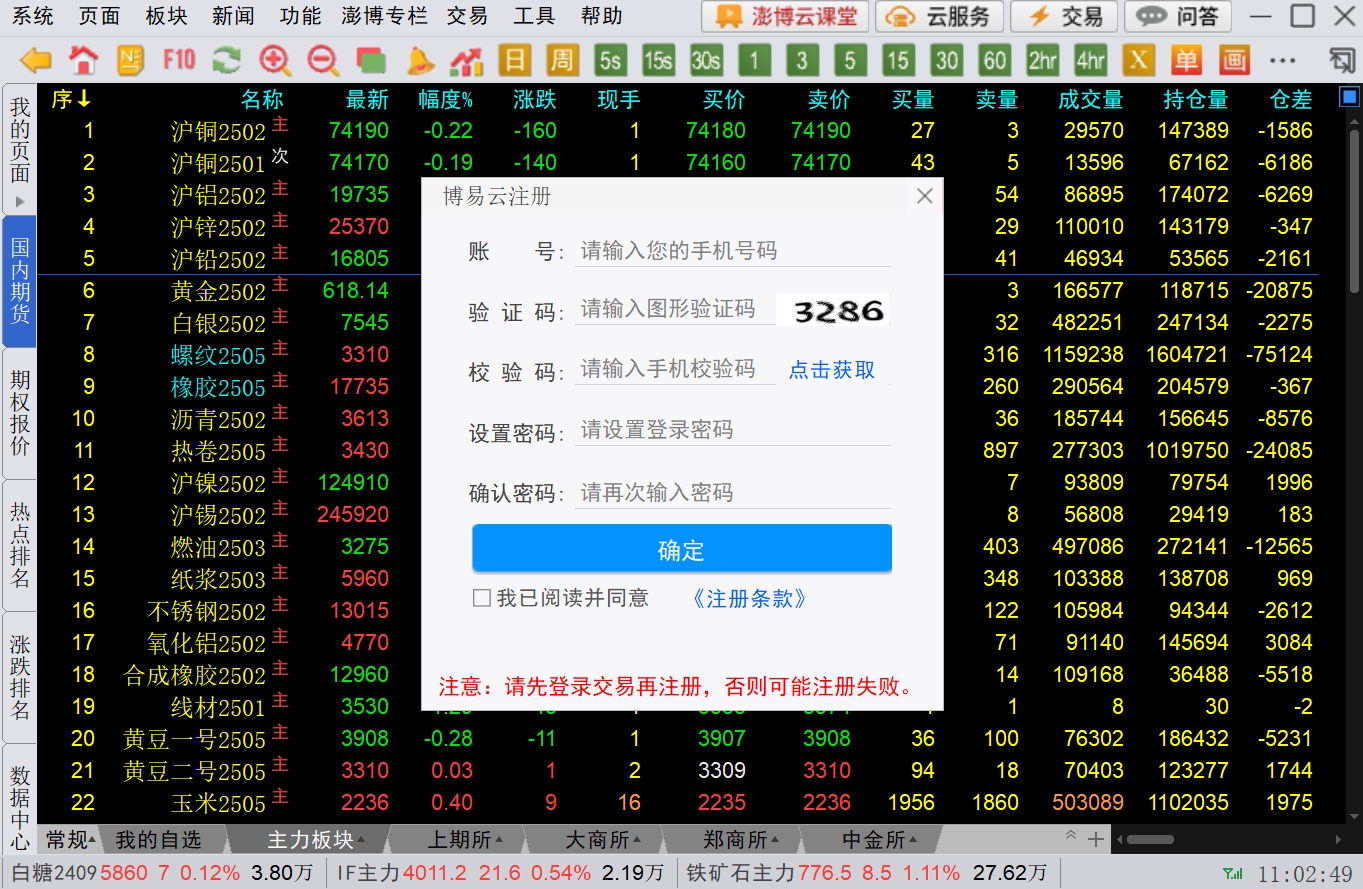Screen dimensions: 1363x889
Task: Click the orange back arrow icon
Action: (36, 61)
